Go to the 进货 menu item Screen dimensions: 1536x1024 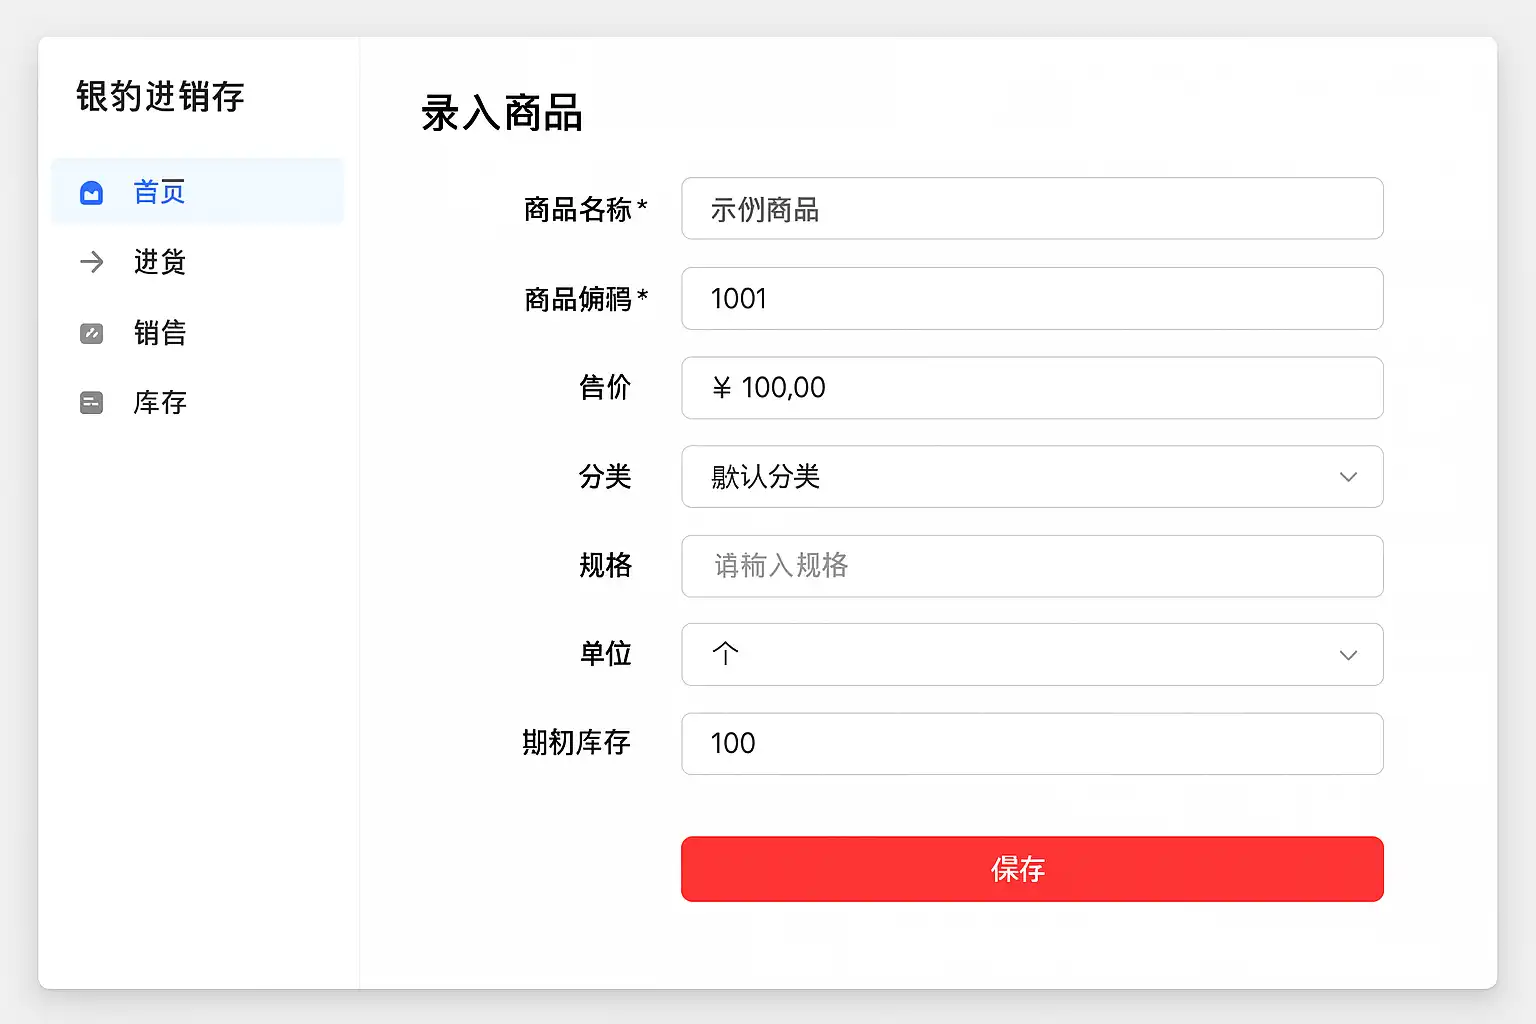(160, 262)
